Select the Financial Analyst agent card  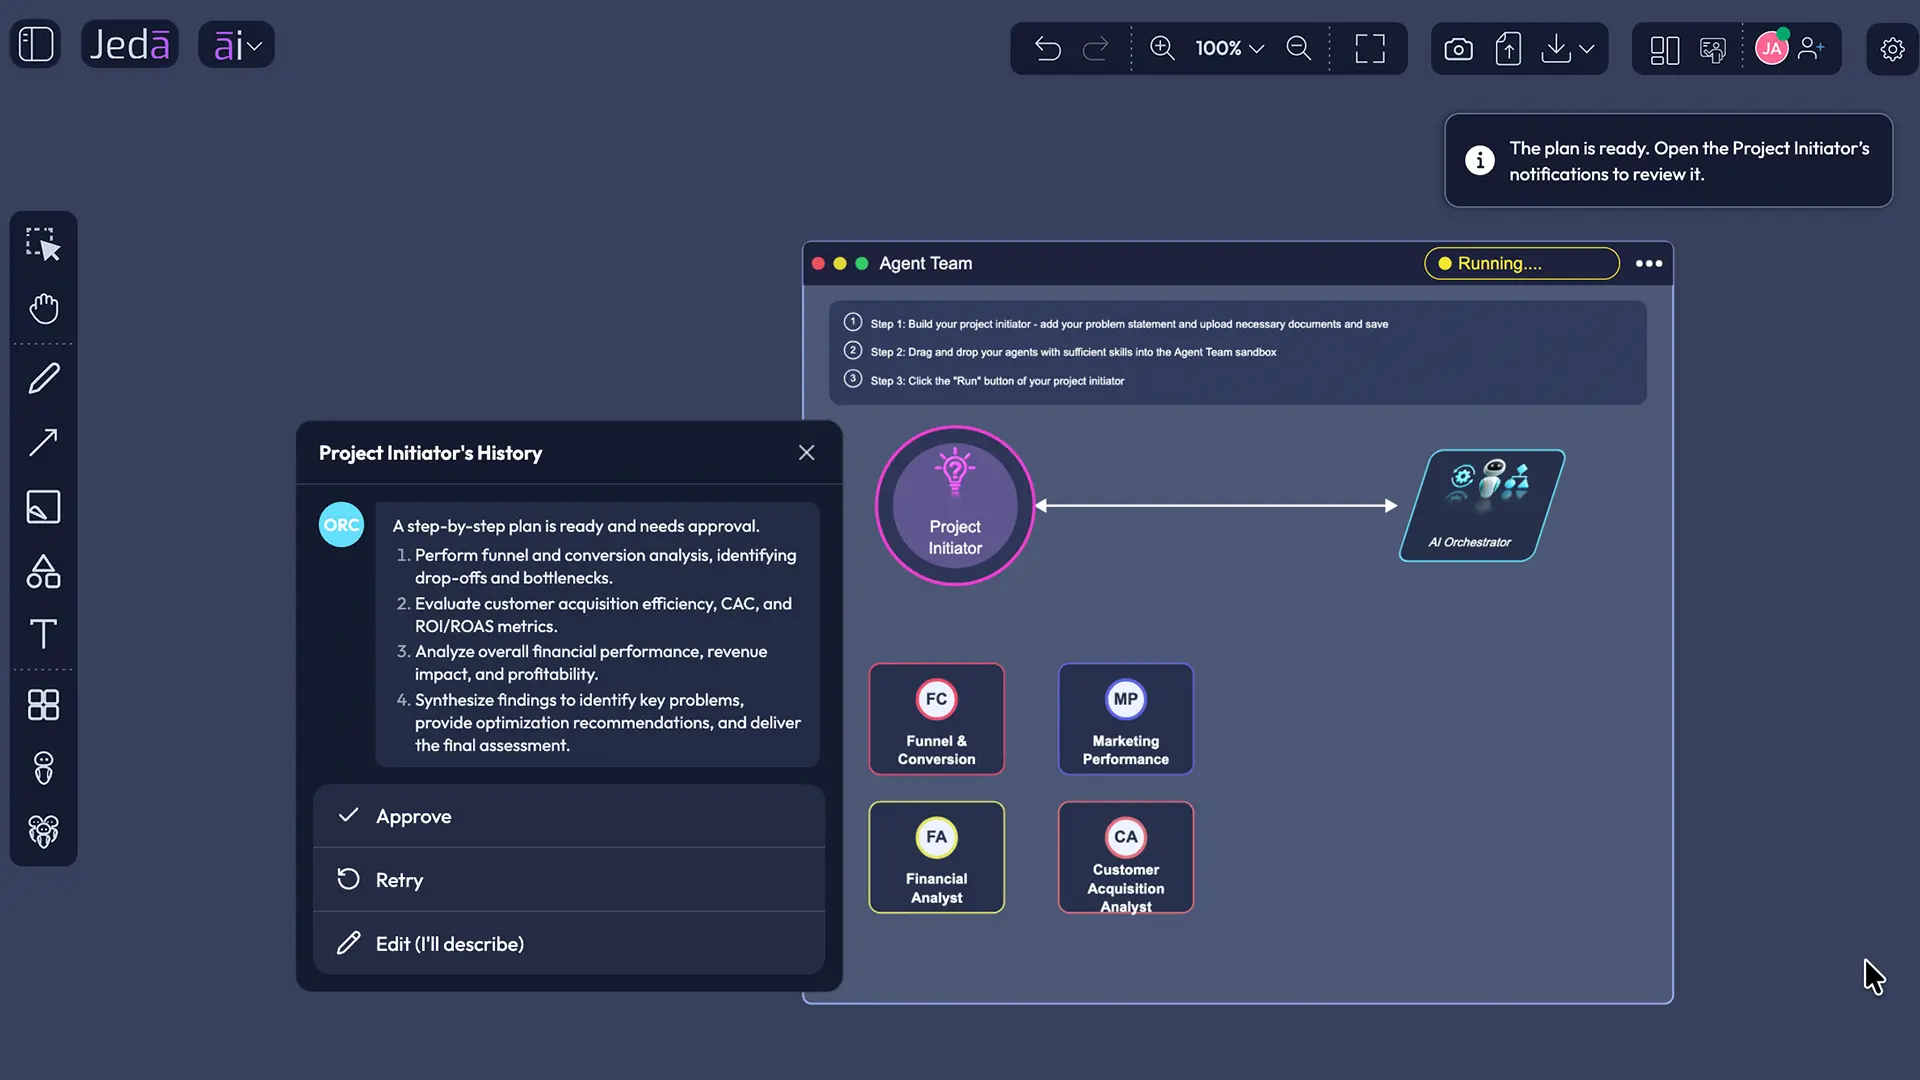coord(937,857)
